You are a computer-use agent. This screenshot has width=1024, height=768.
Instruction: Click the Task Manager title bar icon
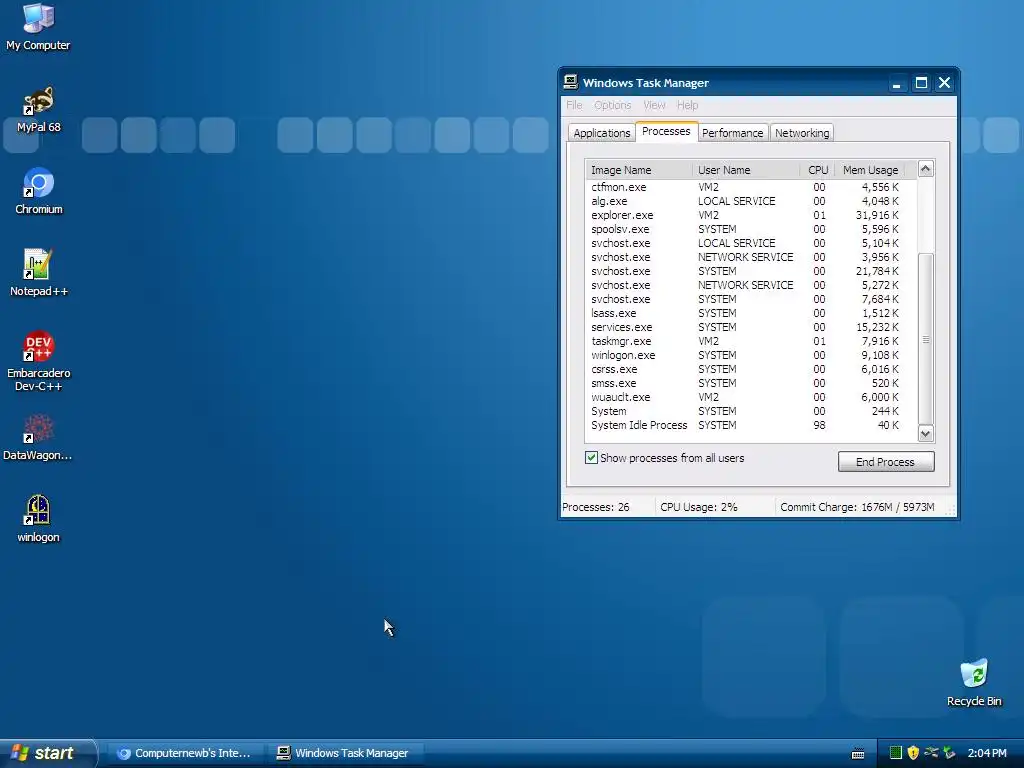[x=571, y=82]
